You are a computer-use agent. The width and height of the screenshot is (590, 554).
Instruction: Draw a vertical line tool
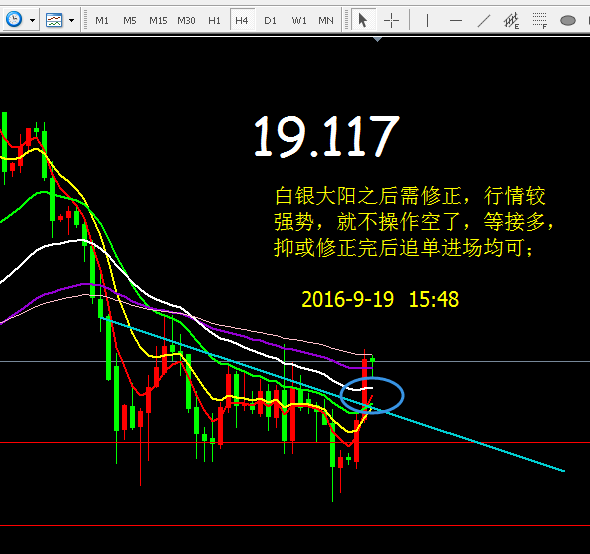coord(427,20)
